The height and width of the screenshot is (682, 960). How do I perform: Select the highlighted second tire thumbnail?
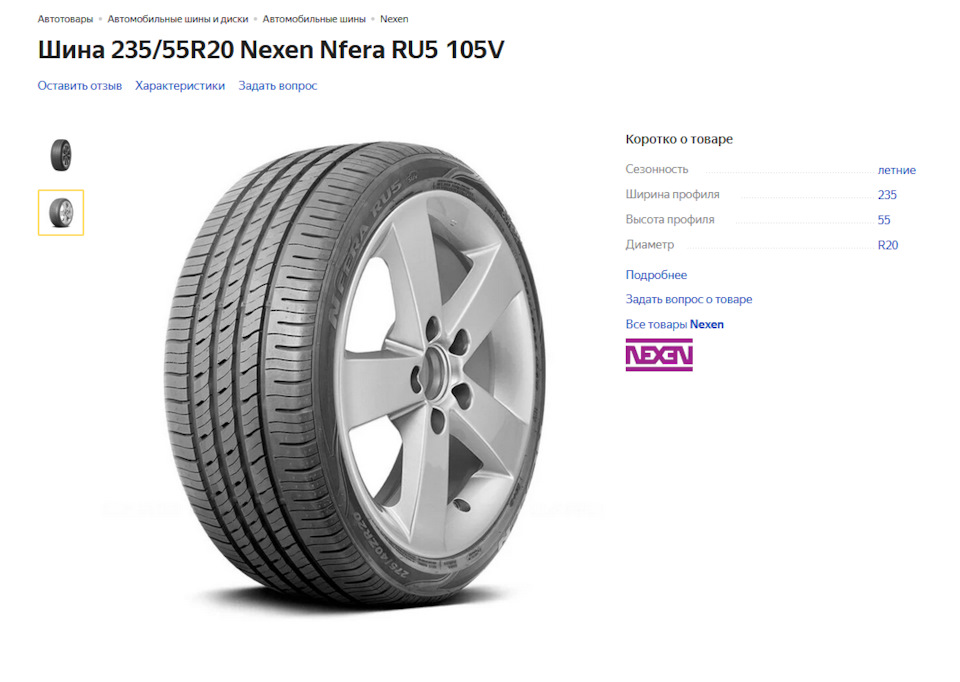[61, 212]
